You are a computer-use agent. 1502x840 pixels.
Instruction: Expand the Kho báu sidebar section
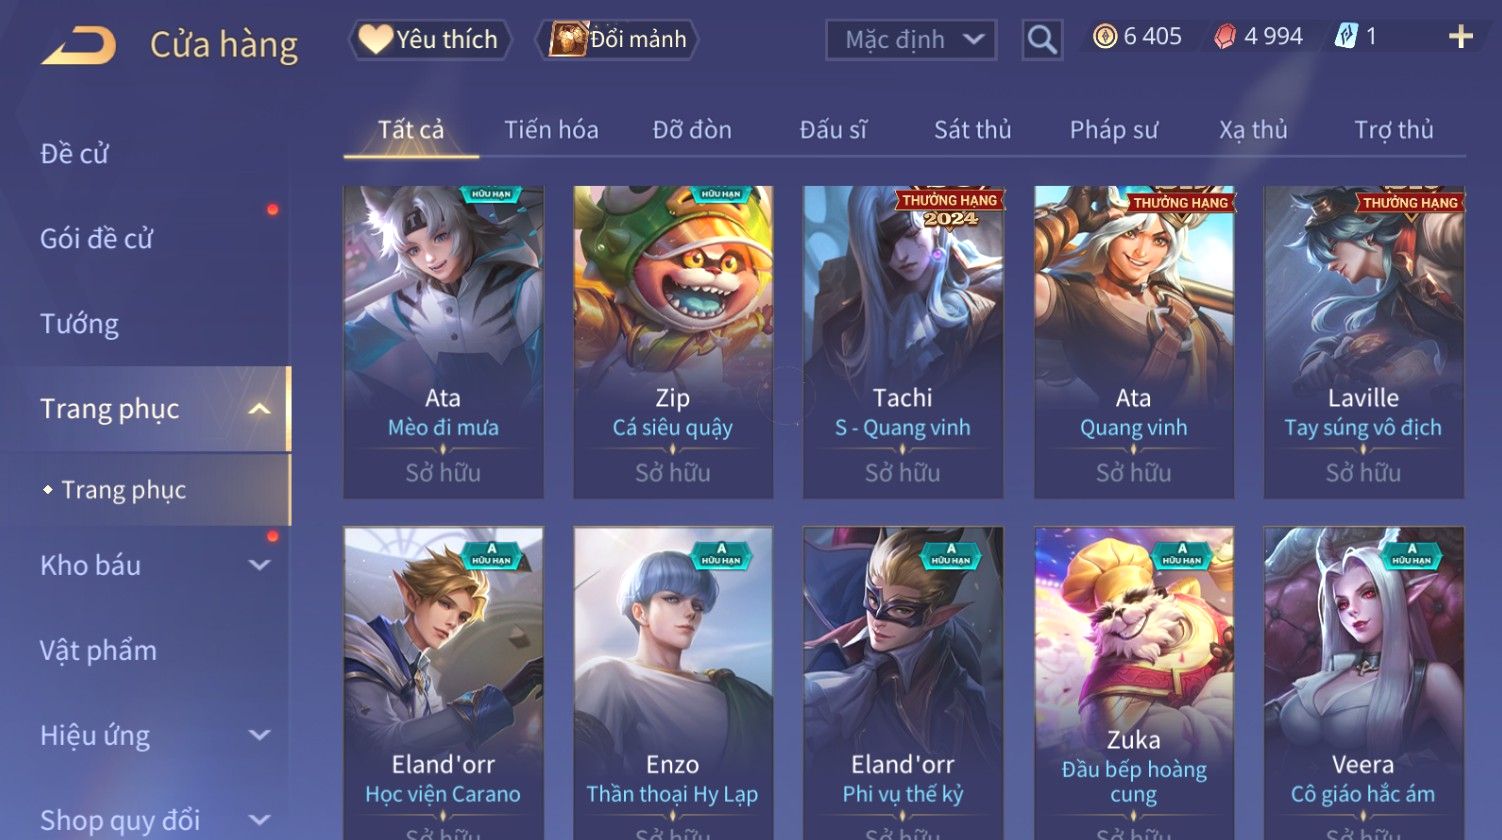[x=259, y=565]
